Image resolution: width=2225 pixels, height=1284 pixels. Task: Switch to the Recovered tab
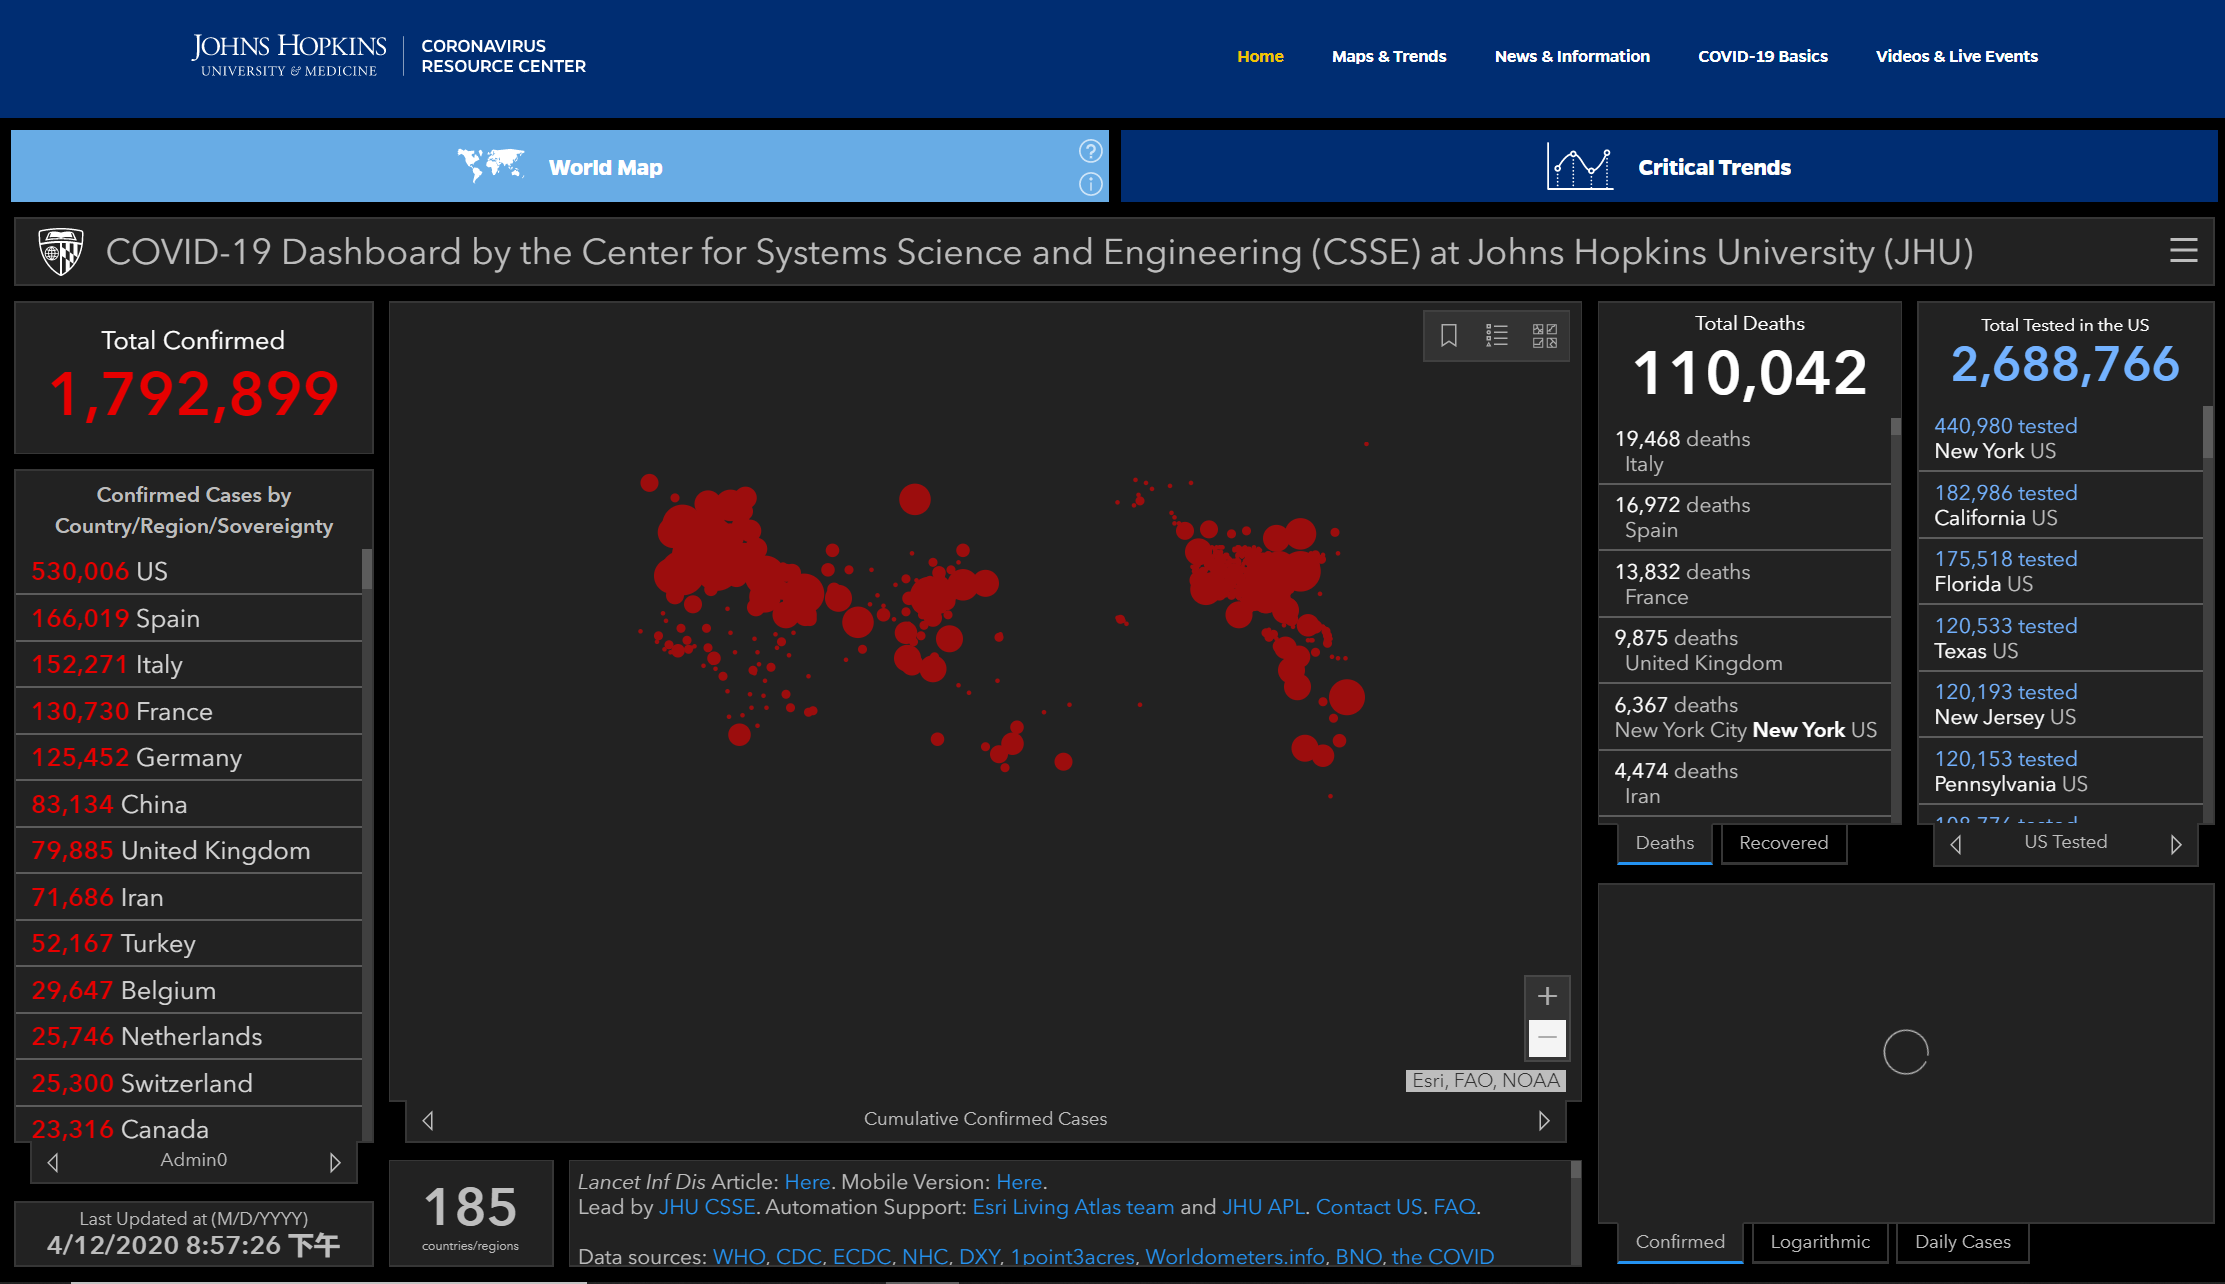click(x=1783, y=843)
